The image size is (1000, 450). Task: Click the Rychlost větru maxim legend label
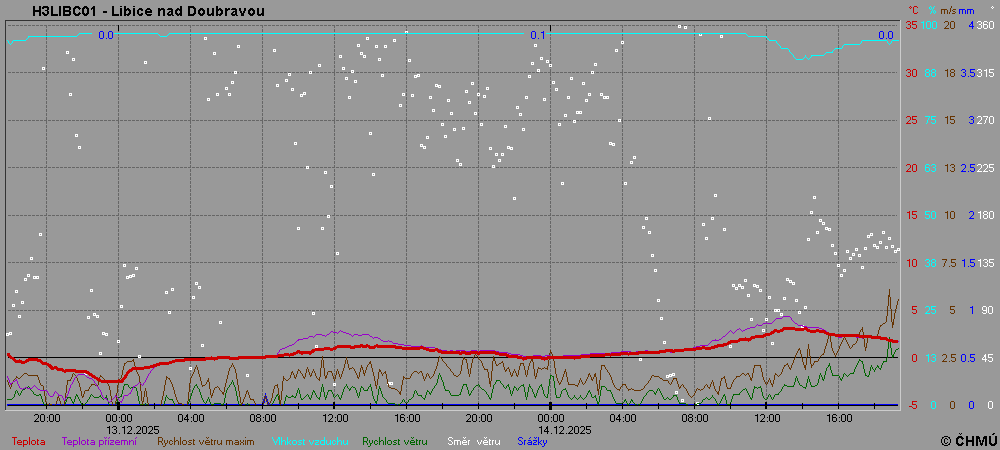click(x=204, y=441)
